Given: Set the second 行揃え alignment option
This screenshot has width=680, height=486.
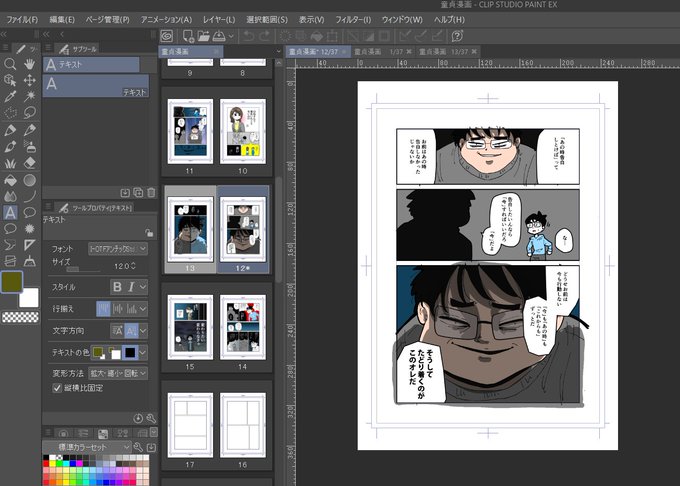Looking at the screenshot, I should (x=118, y=309).
